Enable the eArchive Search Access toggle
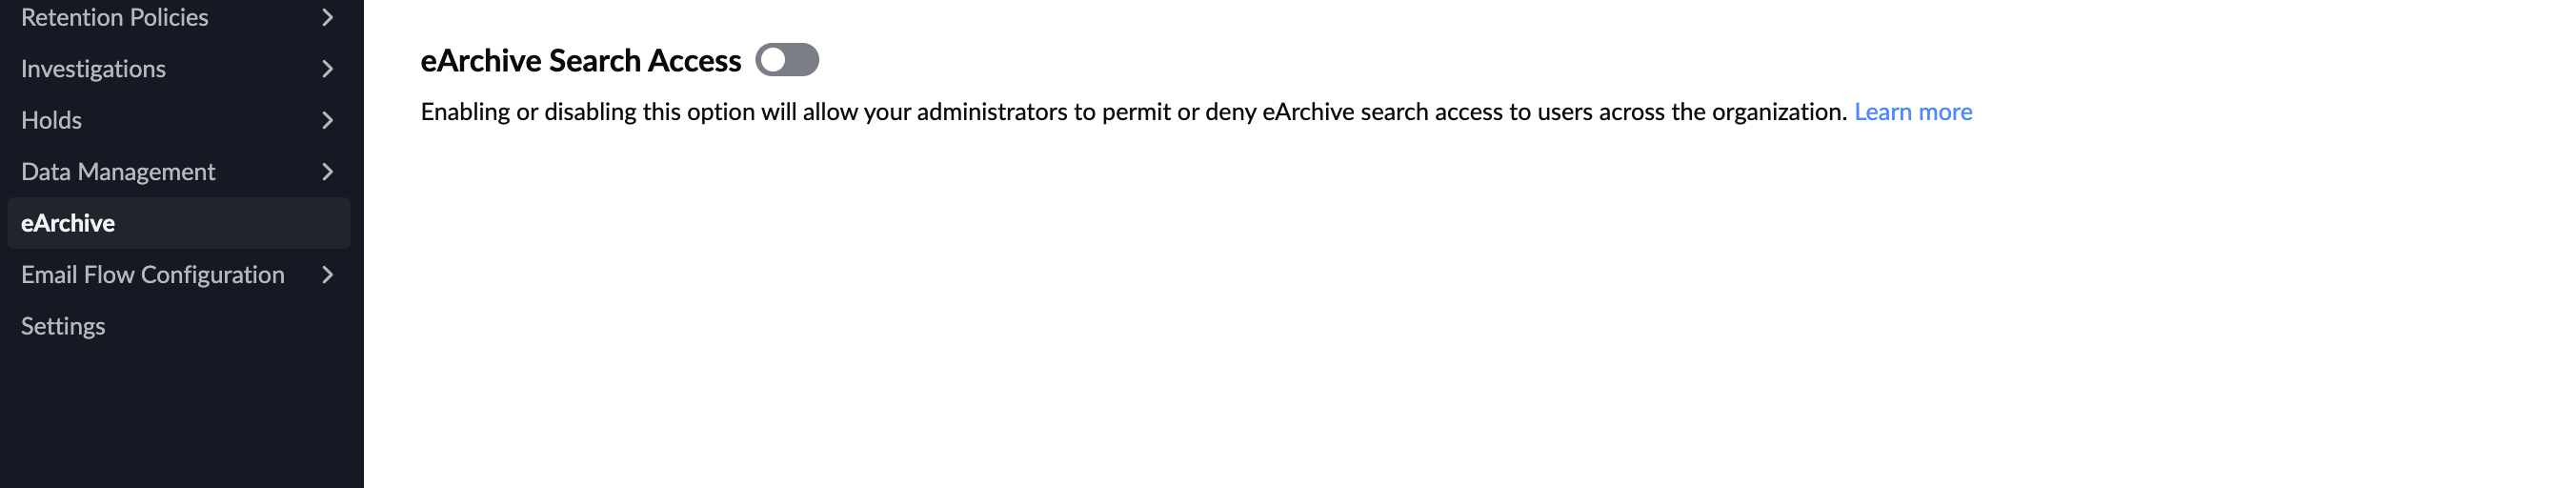2576x488 pixels. click(x=787, y=60)
